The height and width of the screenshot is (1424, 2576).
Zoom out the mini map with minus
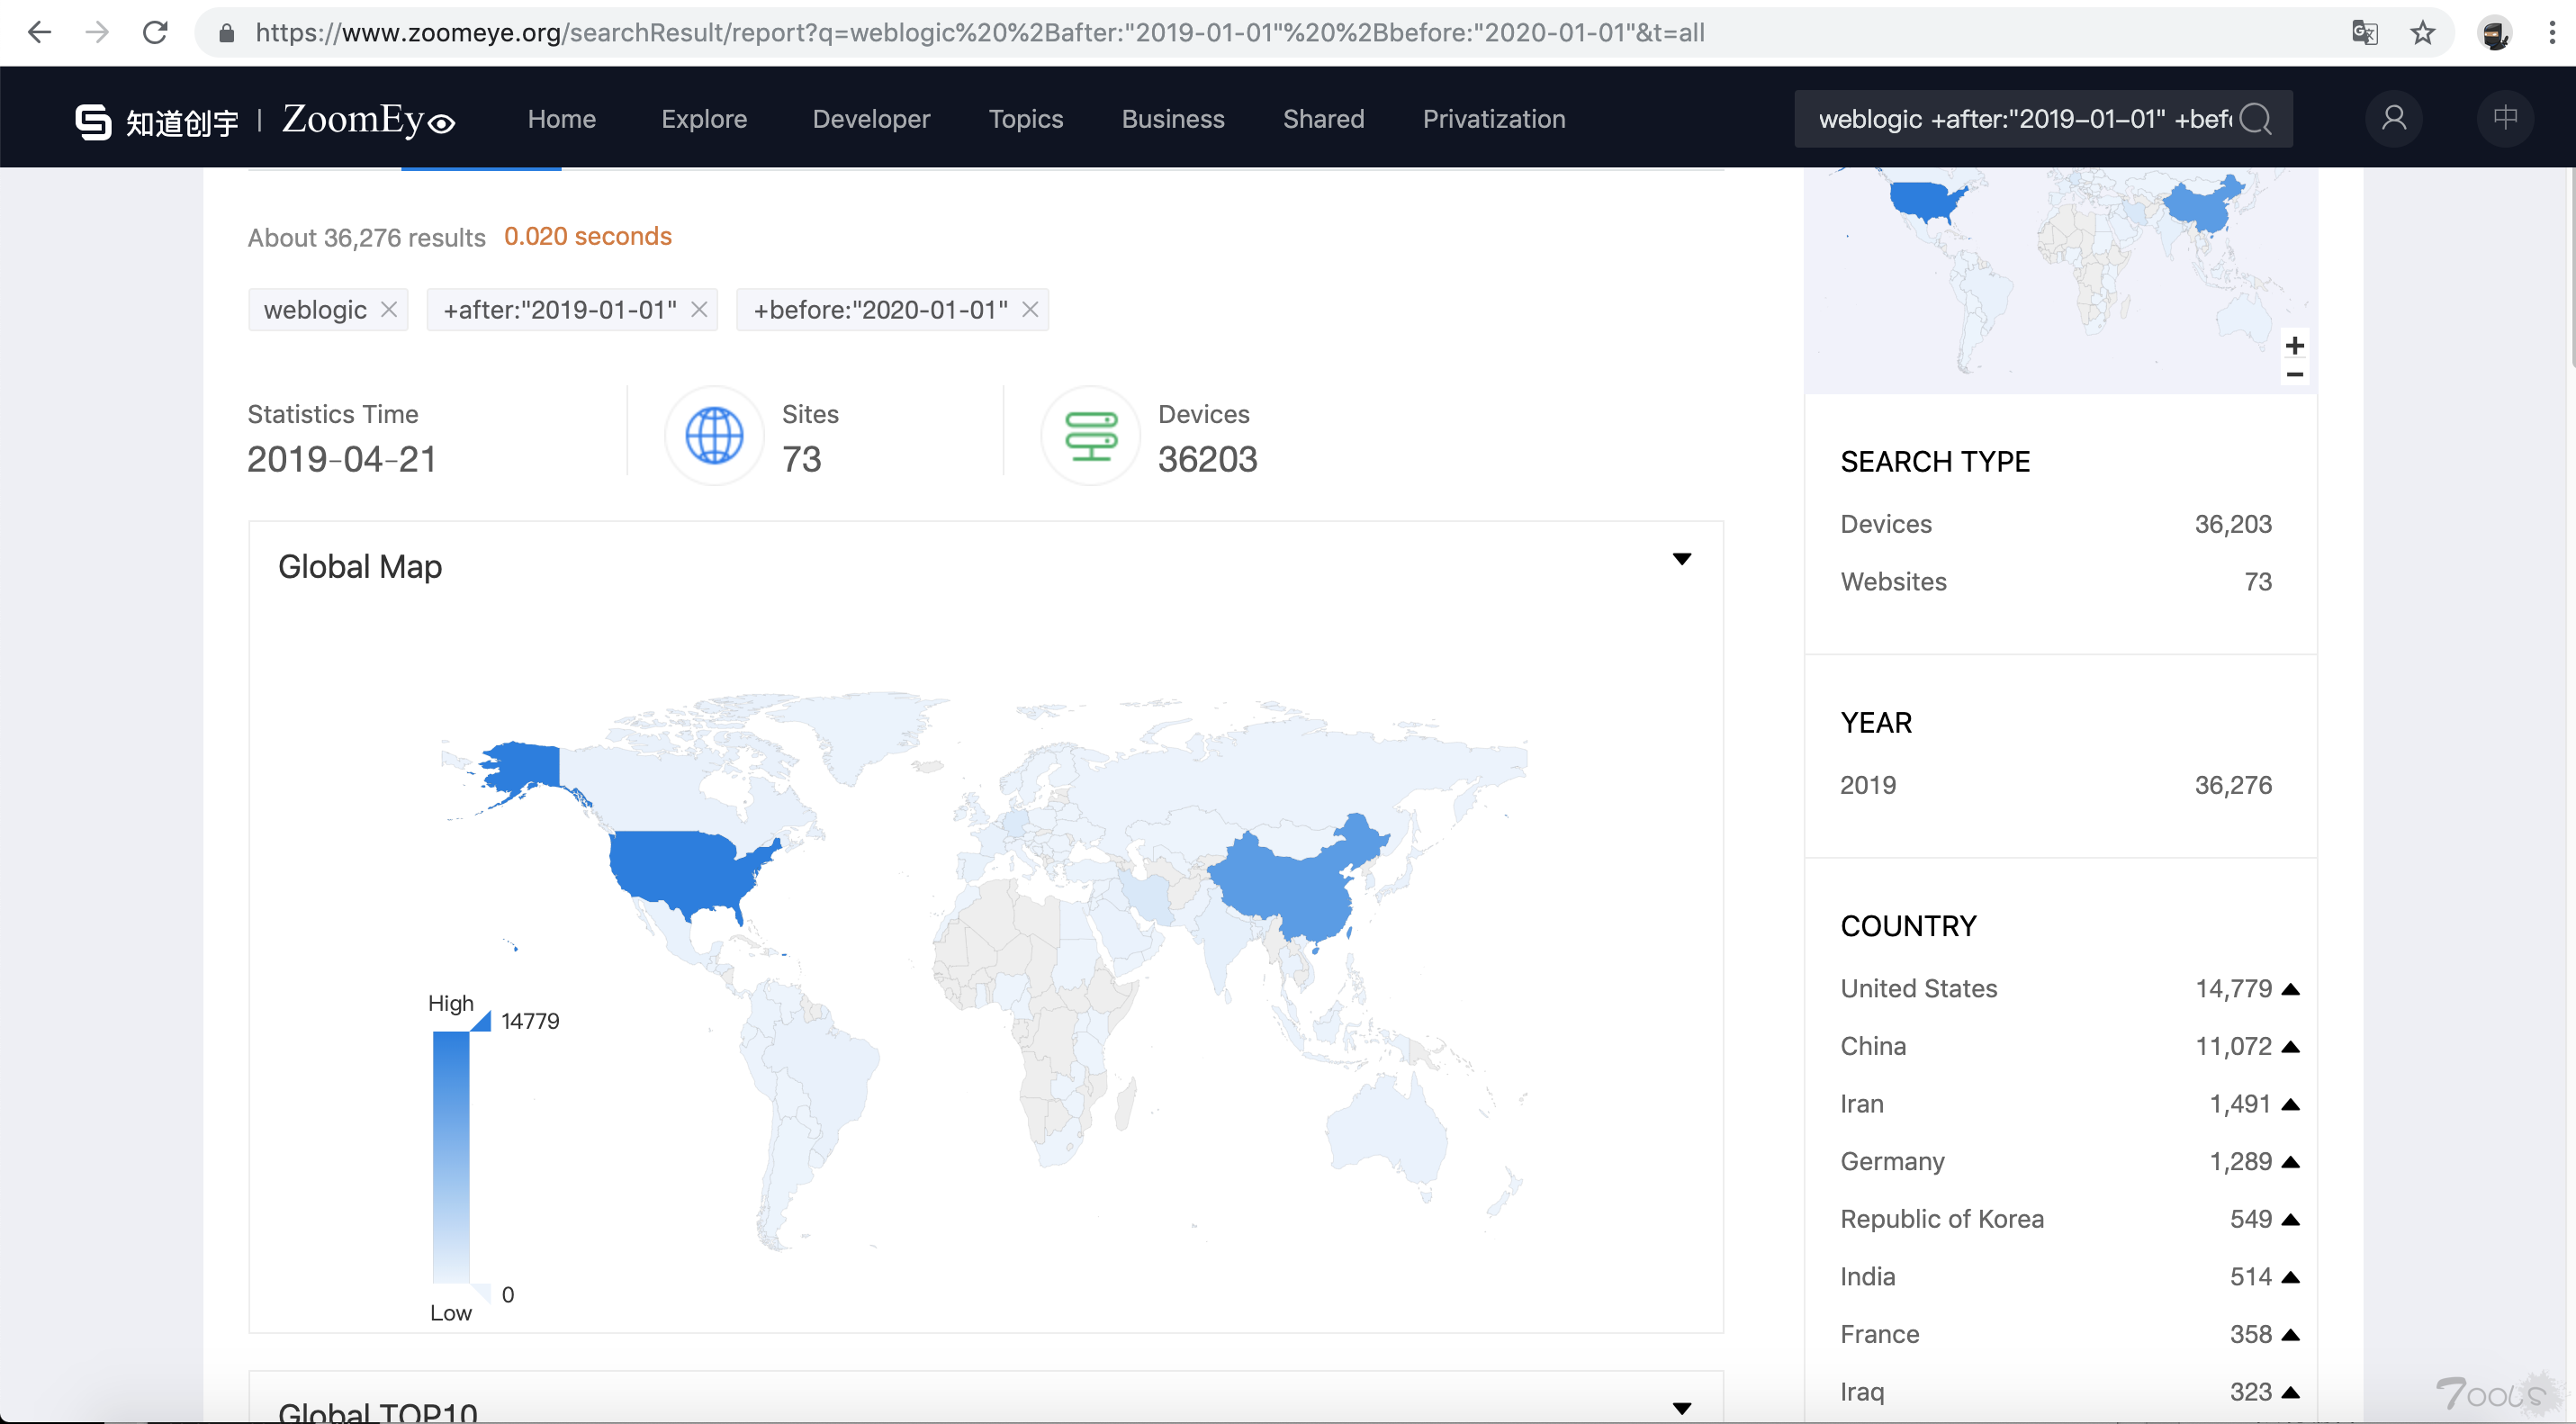(2294, 375)
